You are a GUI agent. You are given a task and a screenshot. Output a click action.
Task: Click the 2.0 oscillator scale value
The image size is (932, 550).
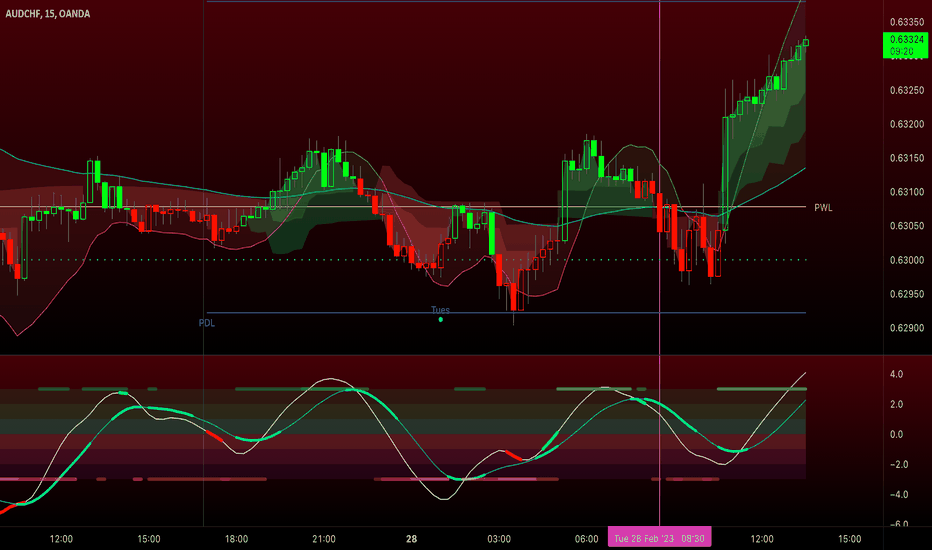[x=896, y=404]
